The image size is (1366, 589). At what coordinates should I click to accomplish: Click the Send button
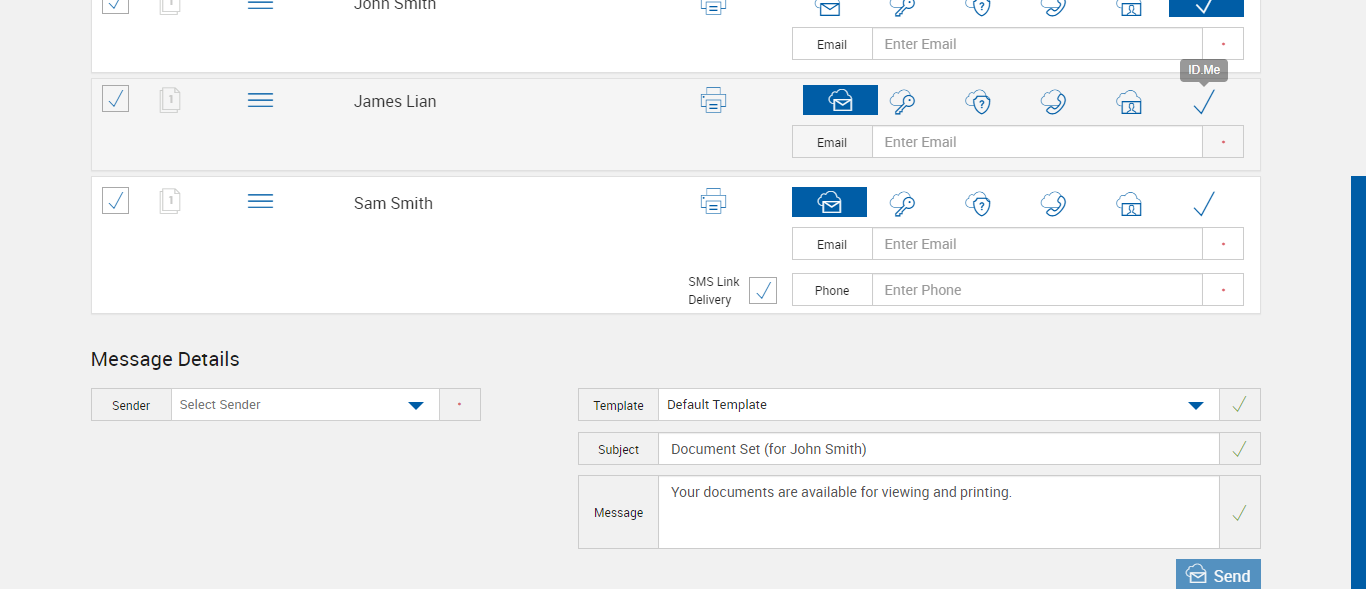point(1218,575)
